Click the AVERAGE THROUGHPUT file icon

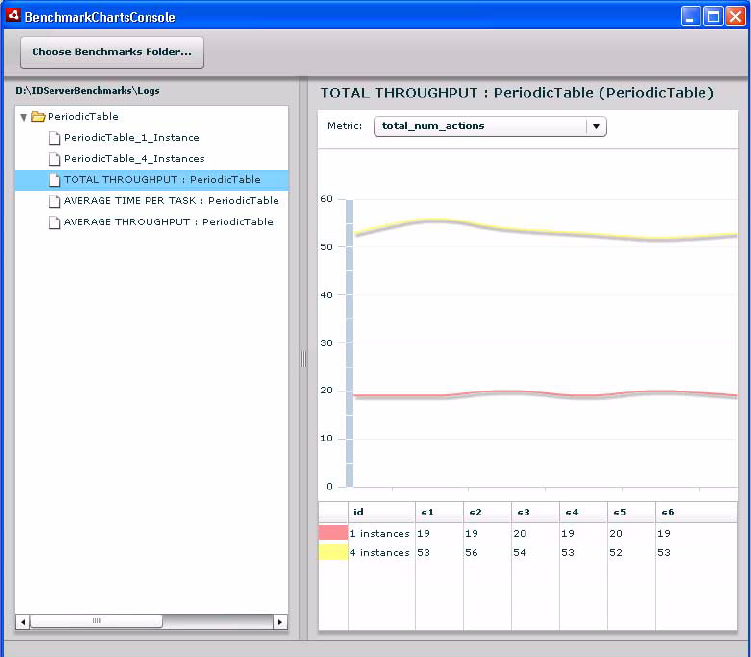55,222
